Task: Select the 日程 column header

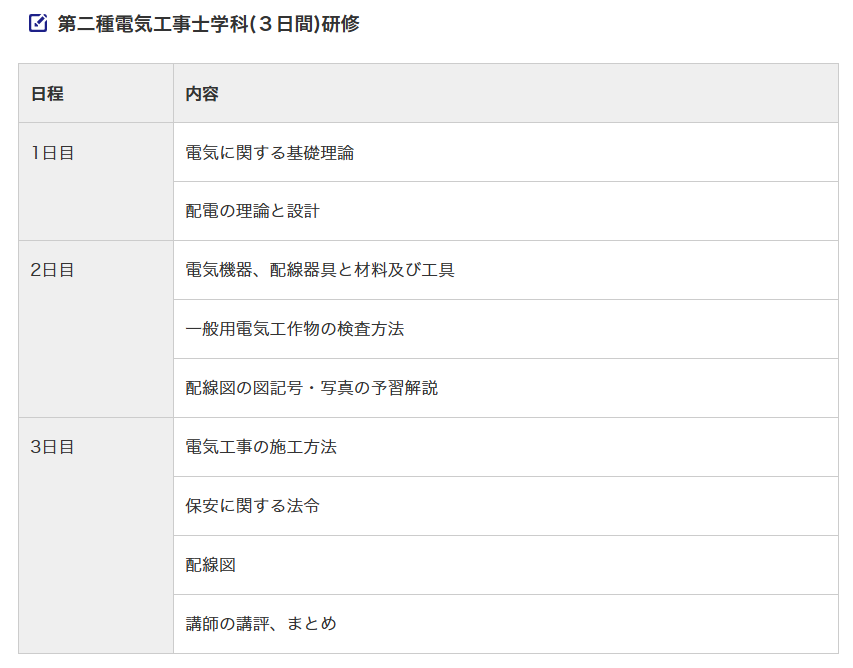Action: (x=47, y=94)
